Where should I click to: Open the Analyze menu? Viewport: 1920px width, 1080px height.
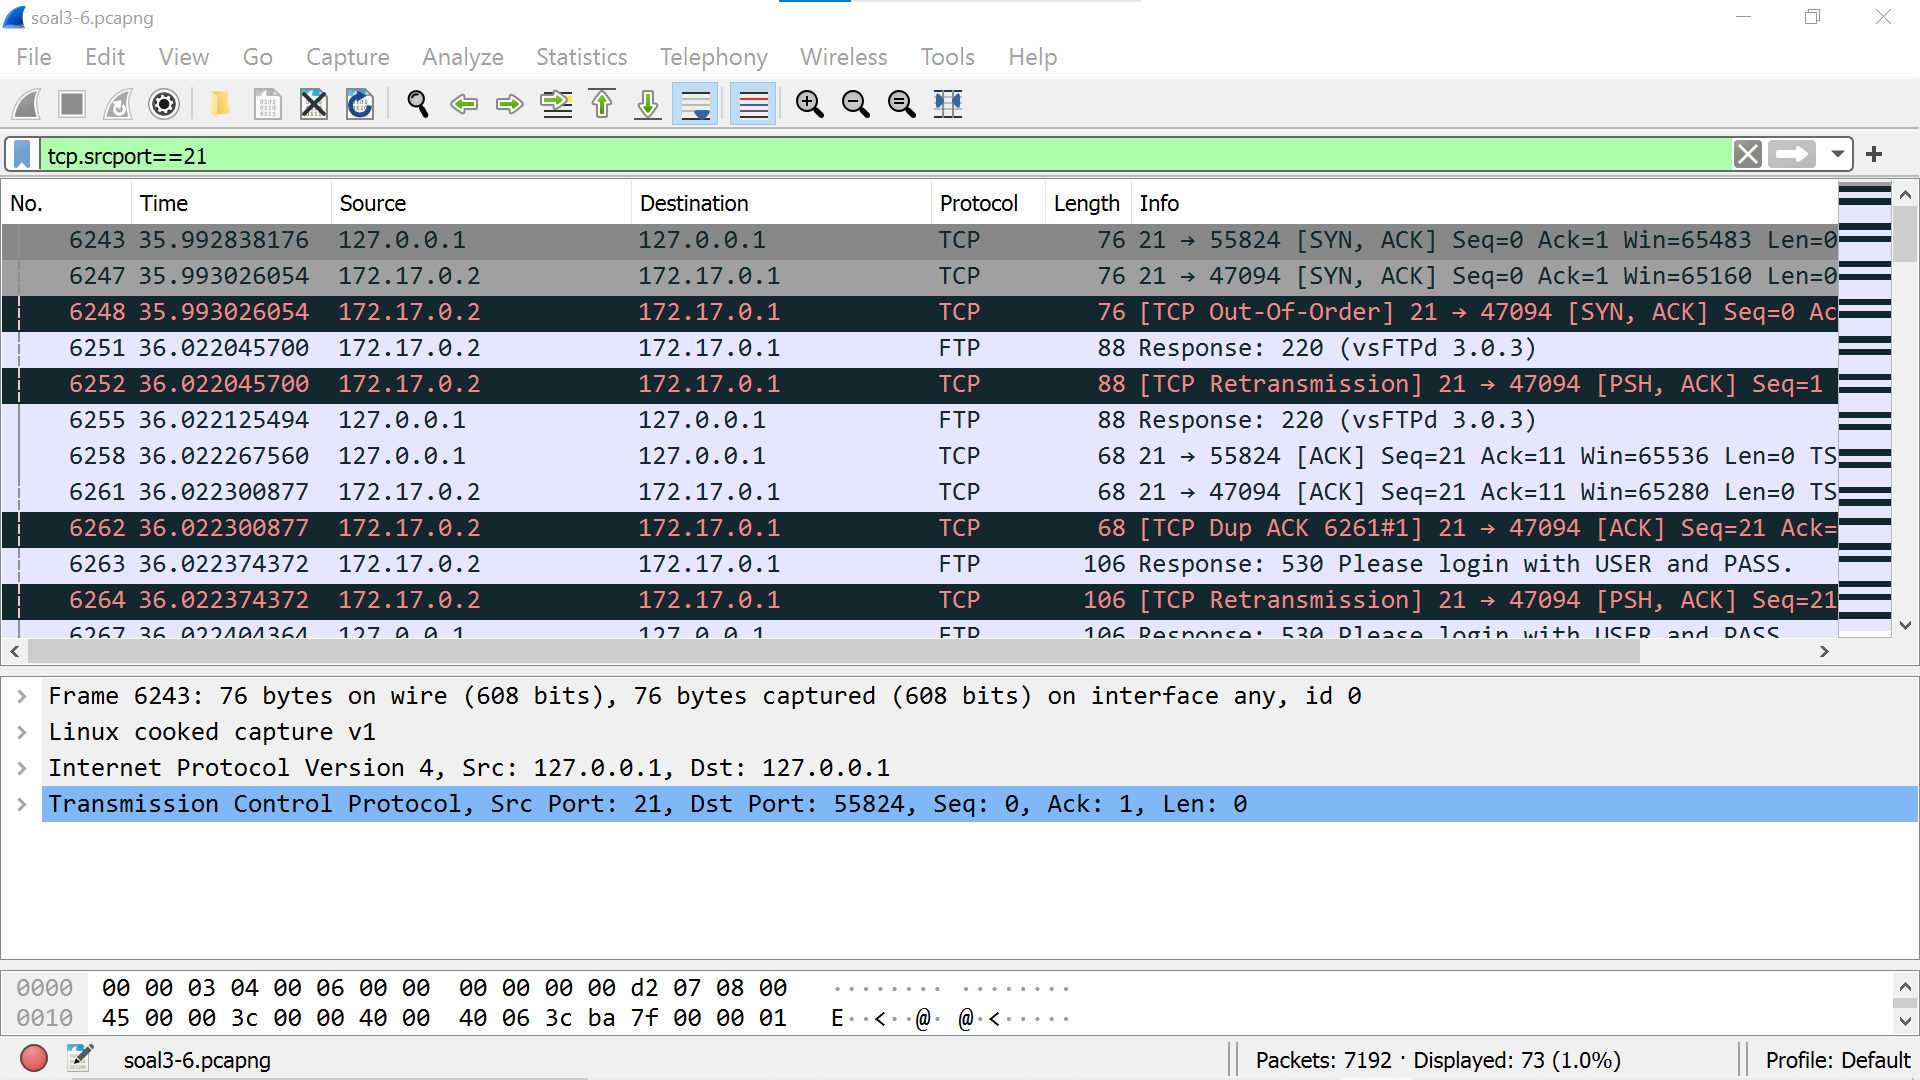click(x=462, y=57)
